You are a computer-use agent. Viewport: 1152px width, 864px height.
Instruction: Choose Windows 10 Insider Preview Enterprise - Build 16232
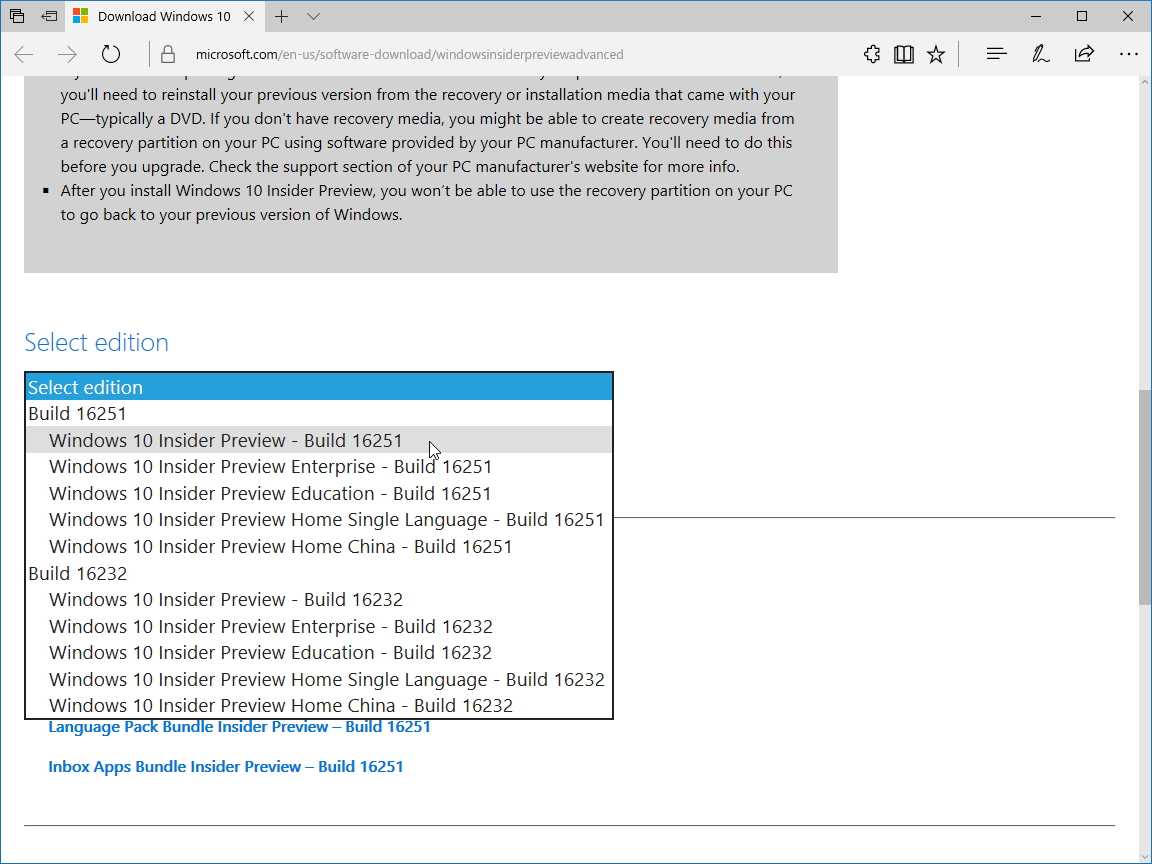click(270, 626)
